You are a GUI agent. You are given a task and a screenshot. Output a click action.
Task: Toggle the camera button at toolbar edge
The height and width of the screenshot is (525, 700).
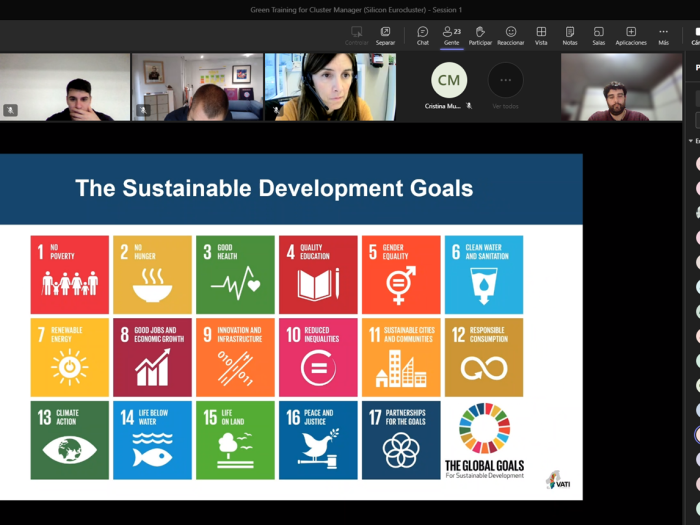(x=695, y=35)
